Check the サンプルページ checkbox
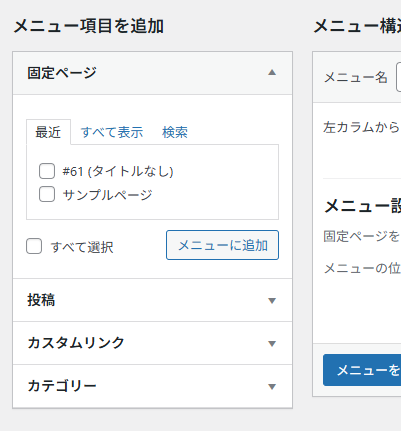Viewport: 401px width, 431px height. [47, 194]
